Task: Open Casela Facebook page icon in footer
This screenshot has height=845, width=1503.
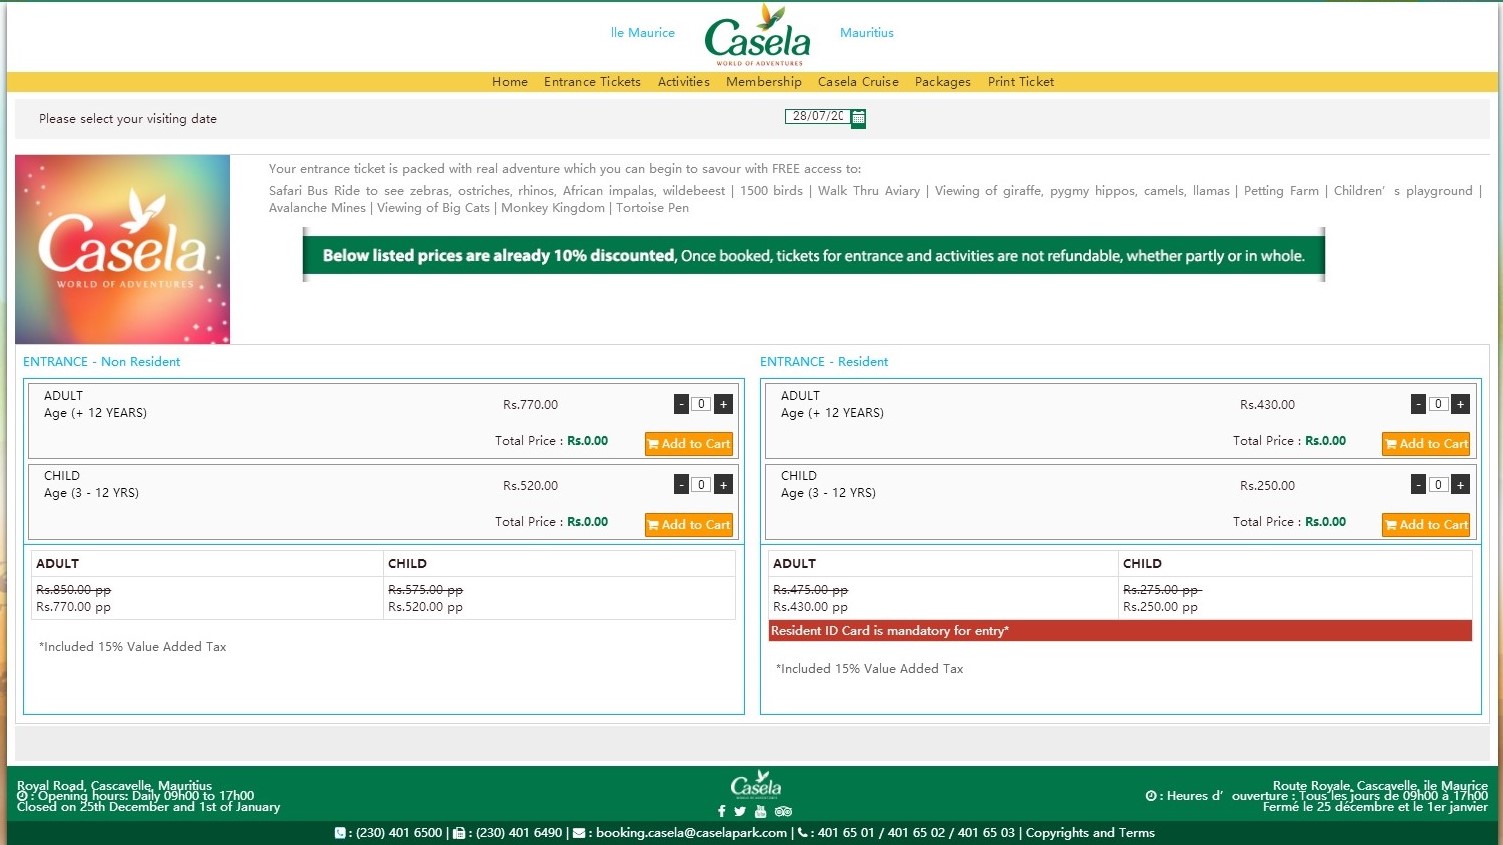Action: [721, 811]
